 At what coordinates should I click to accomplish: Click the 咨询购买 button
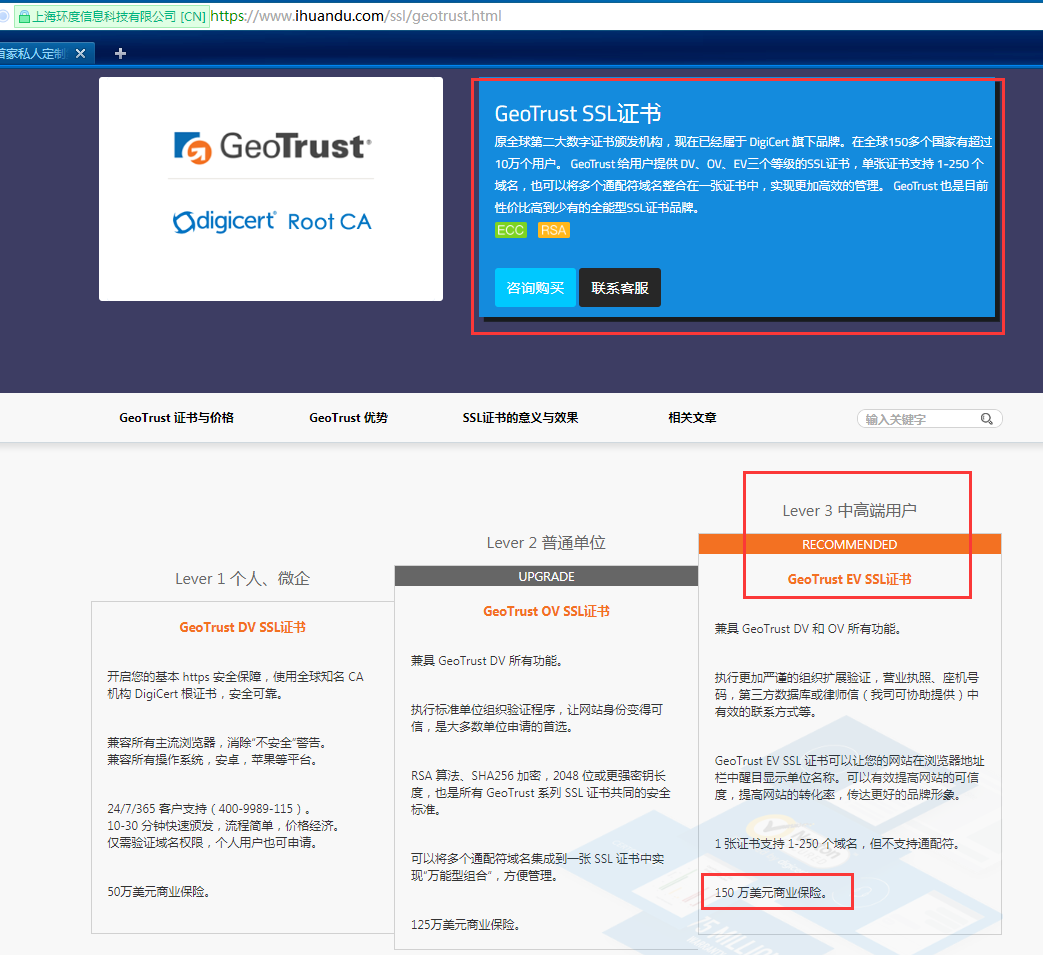(x=535, y=287)
